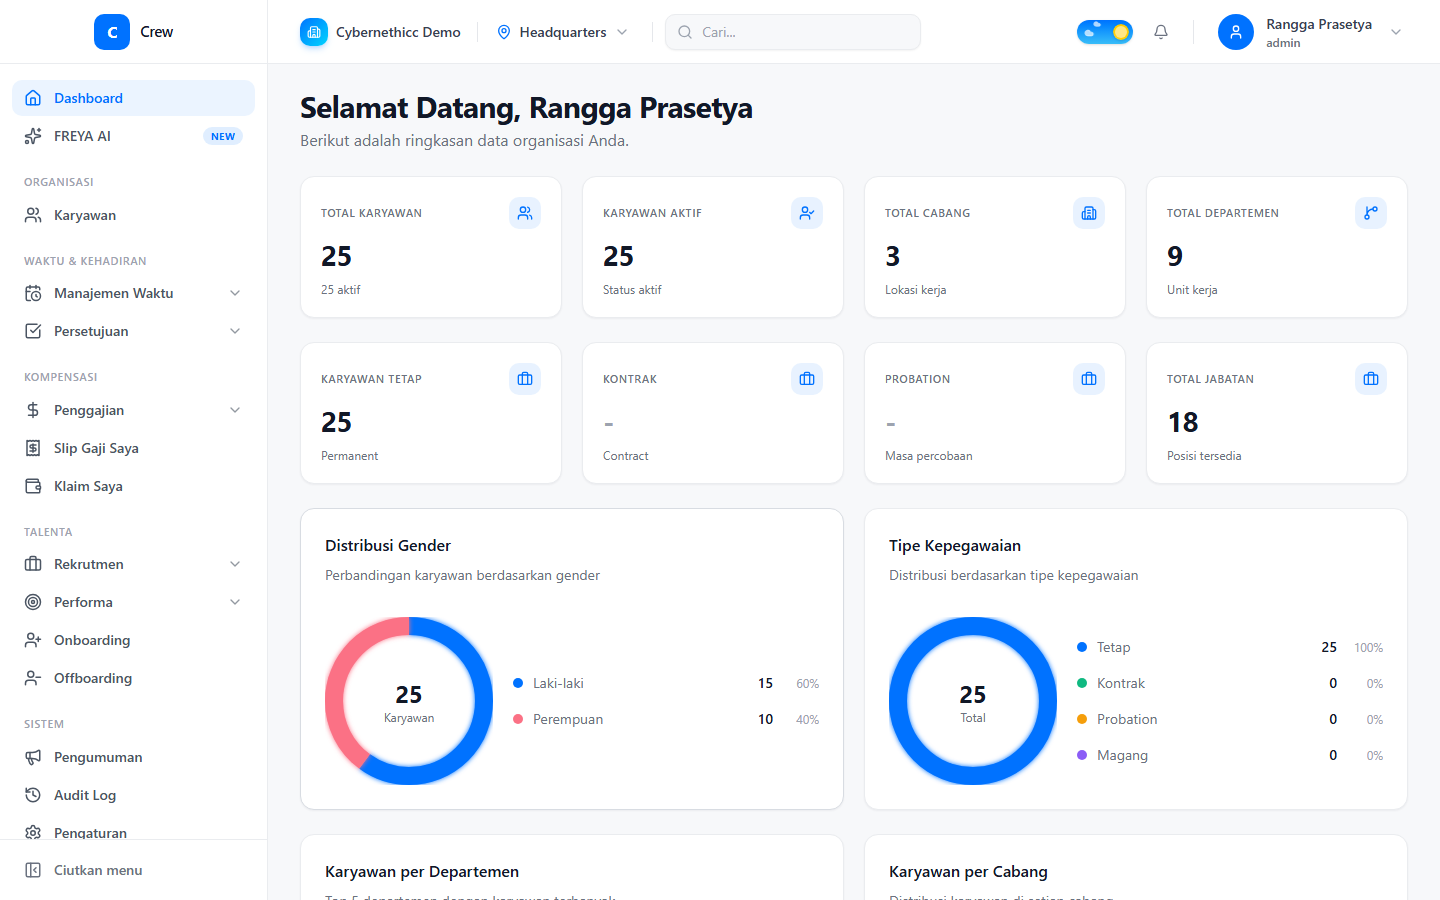
Task: Click the Total Karyawan people icon
Action: pyautogui.click(x=525, y=213)
